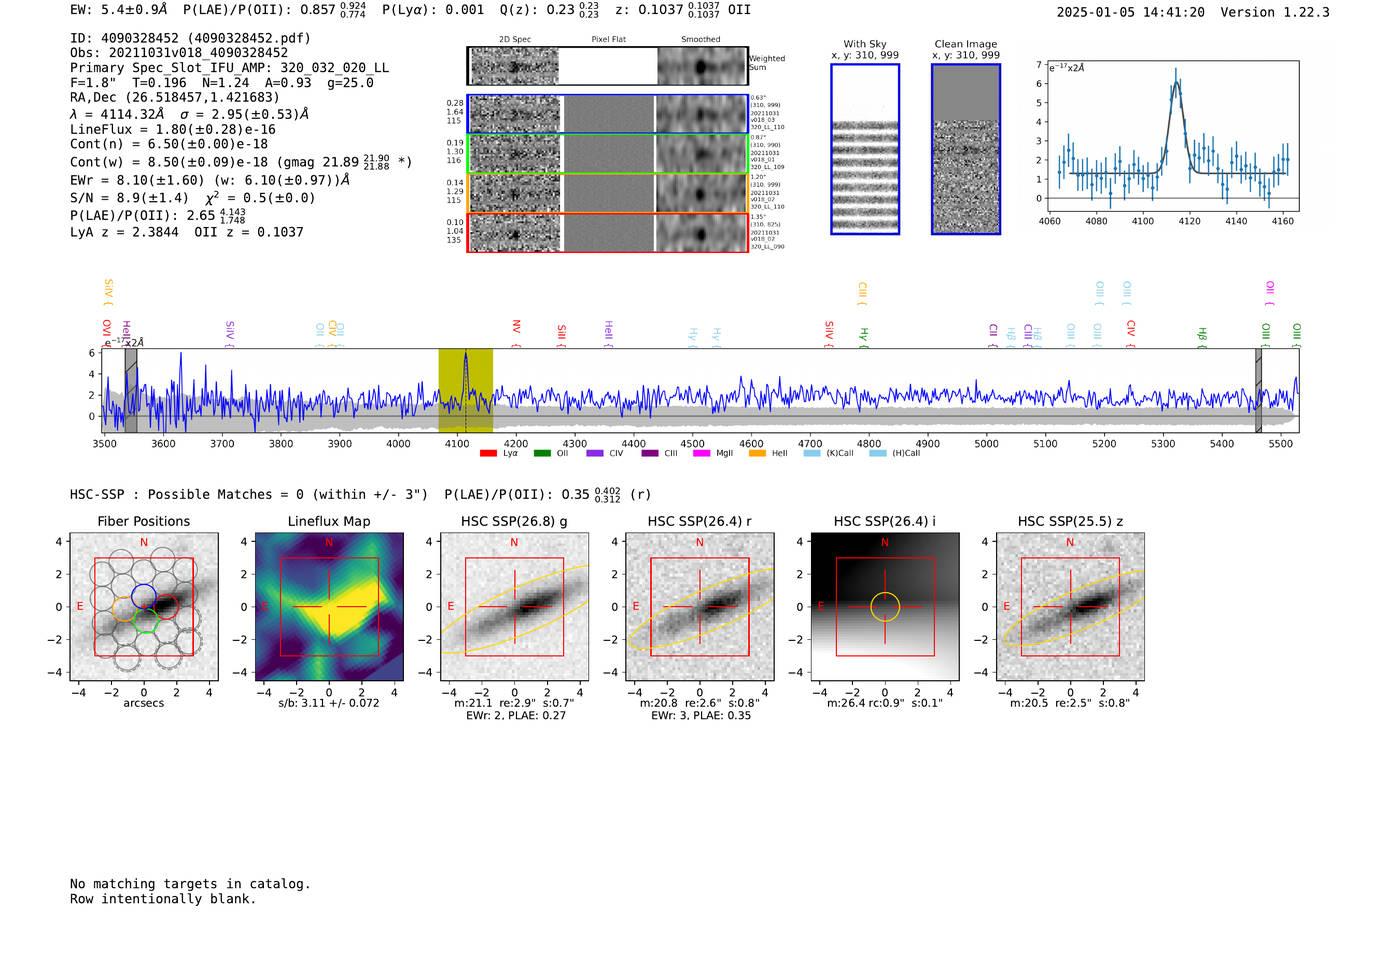The width and height of the screenshot is (1400, 953).
Task: Open the HSC SSP(26.4) i image
Action: pyautogui.click(x=885, y=607)
